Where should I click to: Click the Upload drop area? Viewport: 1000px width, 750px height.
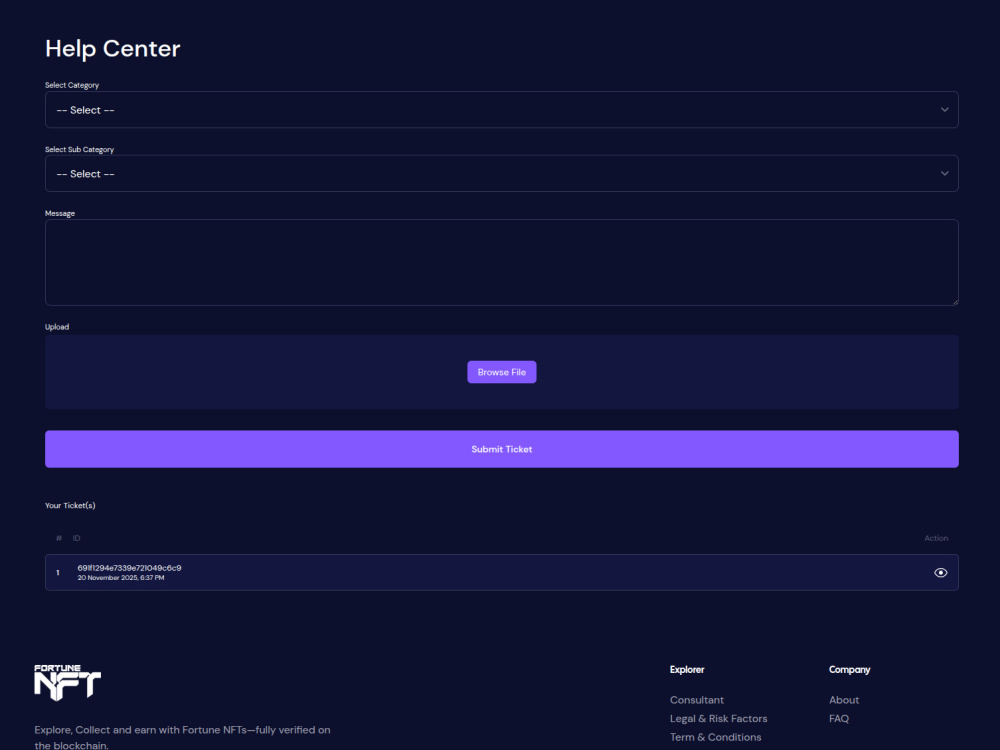[501, 372]
